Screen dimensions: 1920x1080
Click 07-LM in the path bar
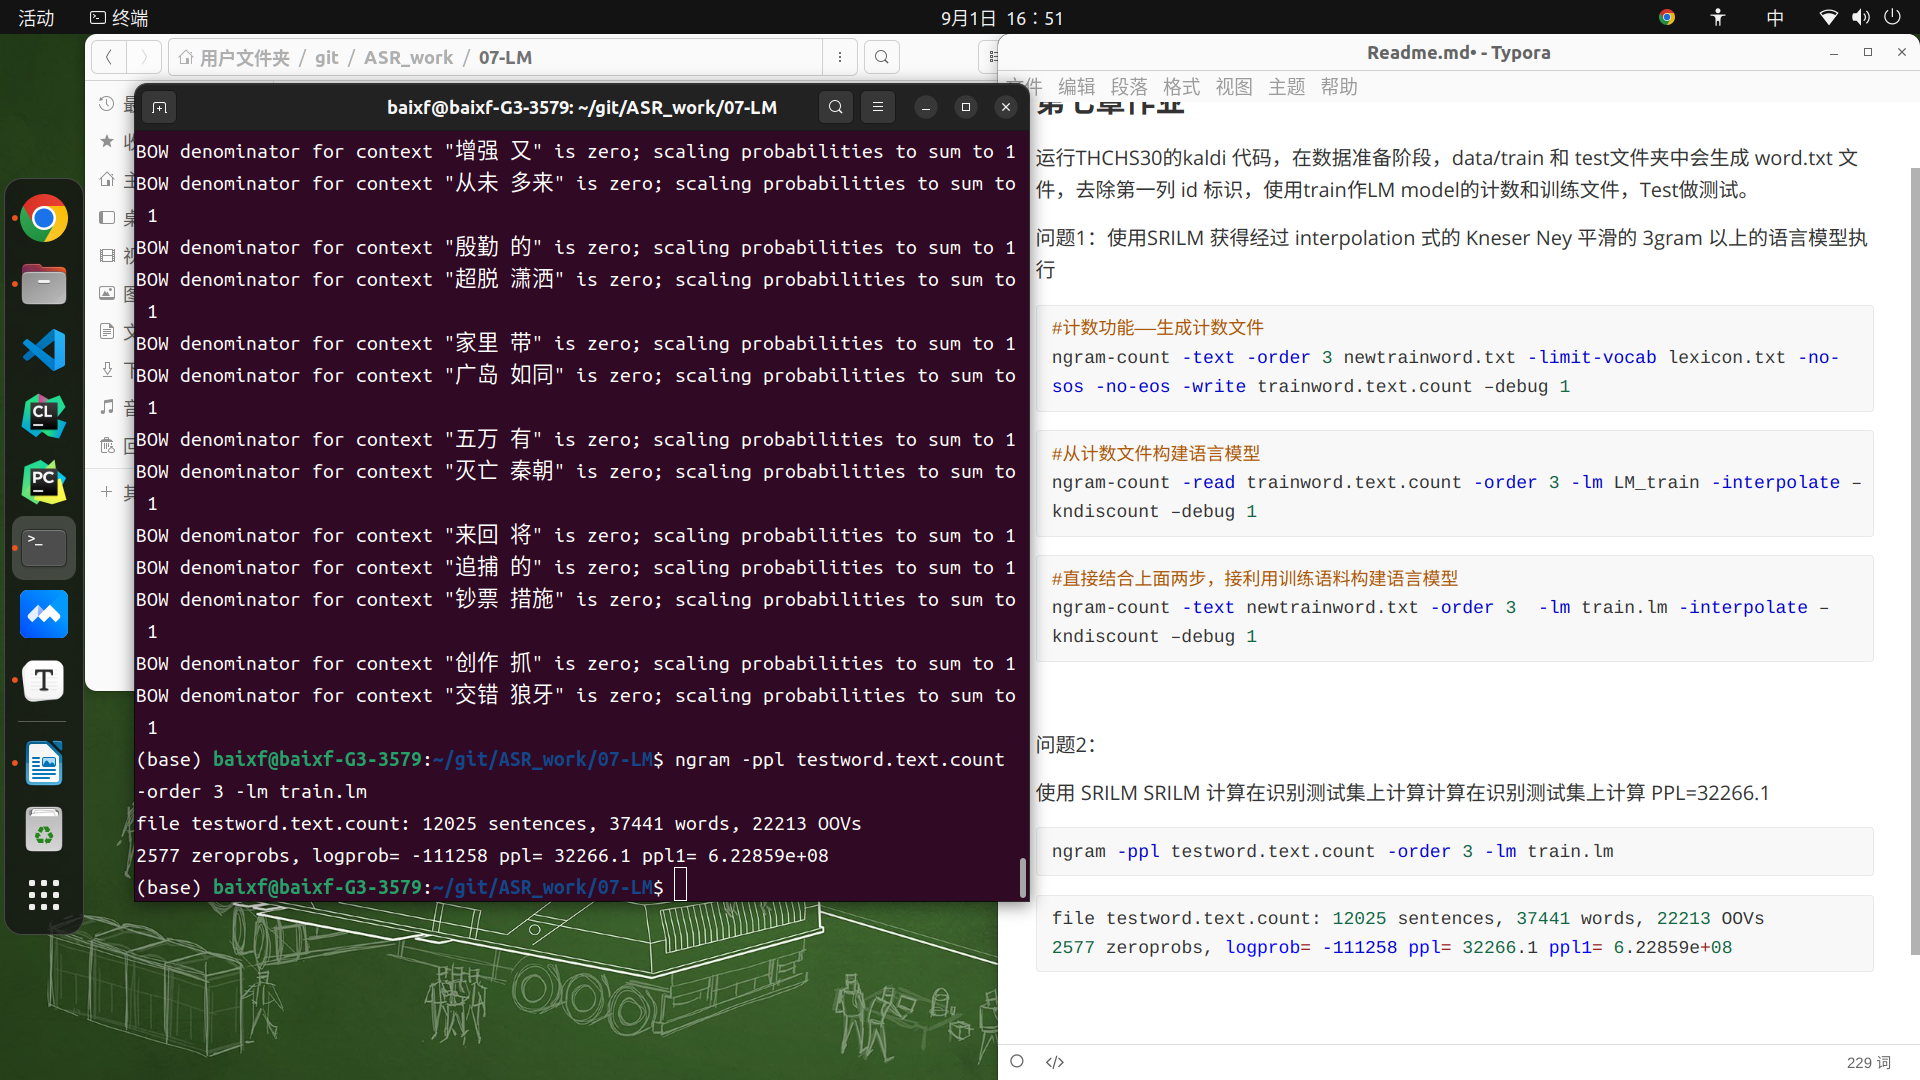505,58
